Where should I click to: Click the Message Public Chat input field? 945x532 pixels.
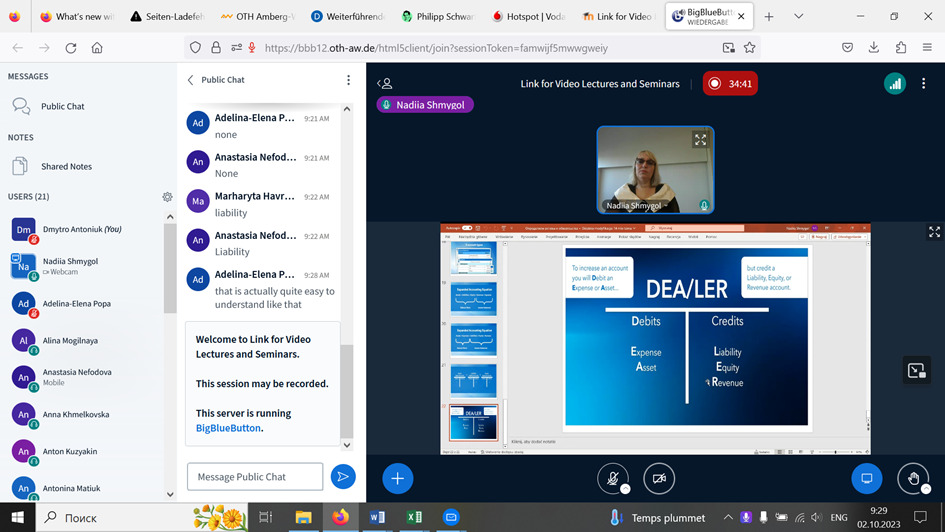[255, 477]
